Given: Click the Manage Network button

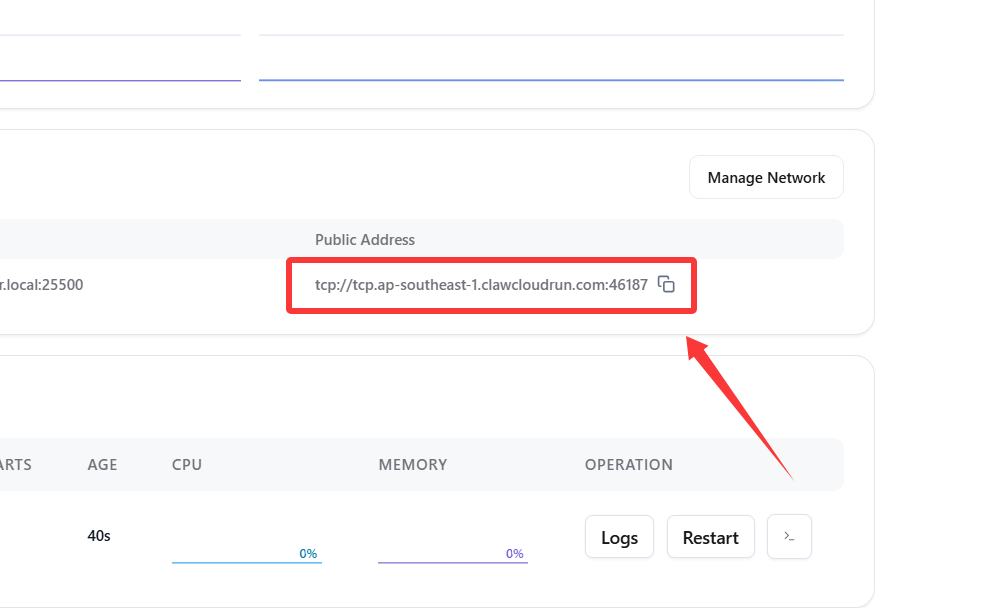Looking at the screenshot, I should 766,178.
